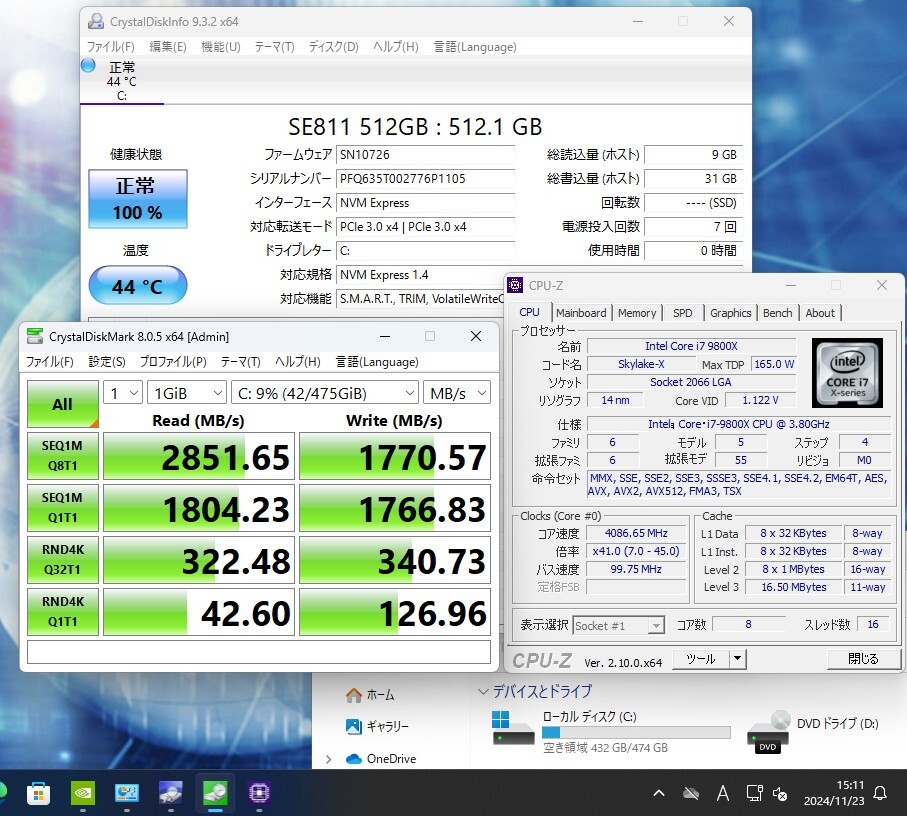The image size is (907, 816).
Task: Switch to CPU-Z Mainboard tab
Action: coord(581,313)
